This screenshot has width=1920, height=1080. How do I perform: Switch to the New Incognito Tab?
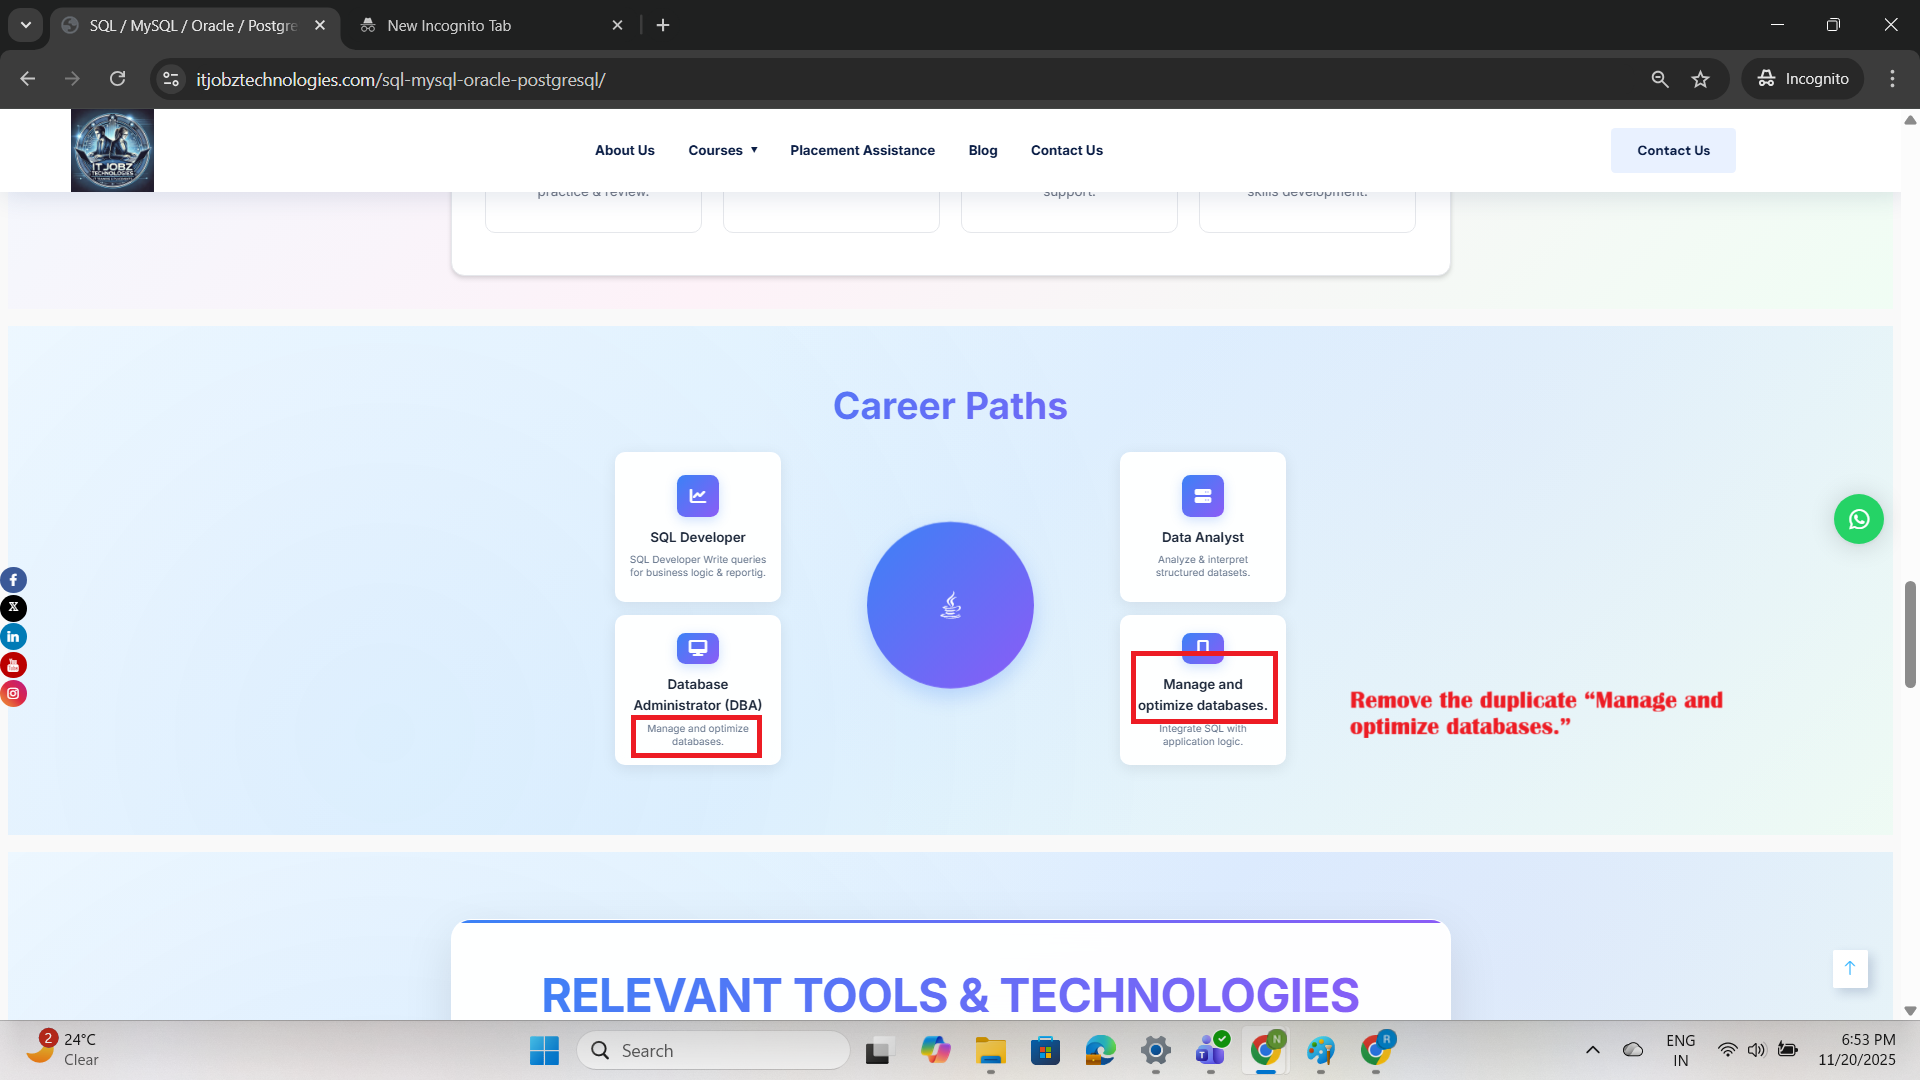click(x=449, y=25)
